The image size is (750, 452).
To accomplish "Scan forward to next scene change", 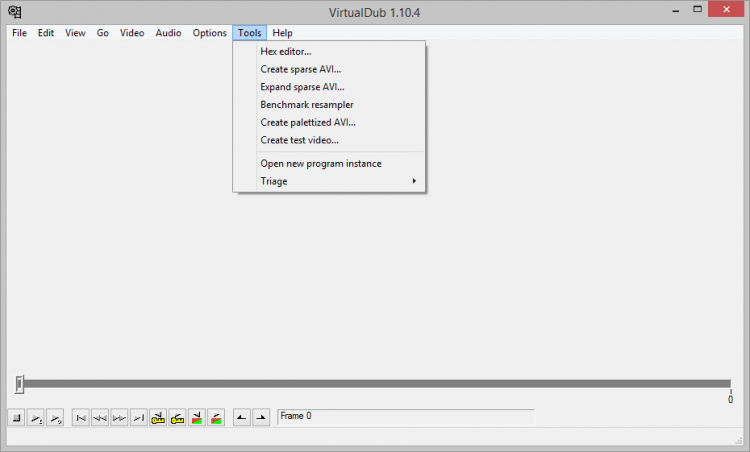I will tap(216, 418).
